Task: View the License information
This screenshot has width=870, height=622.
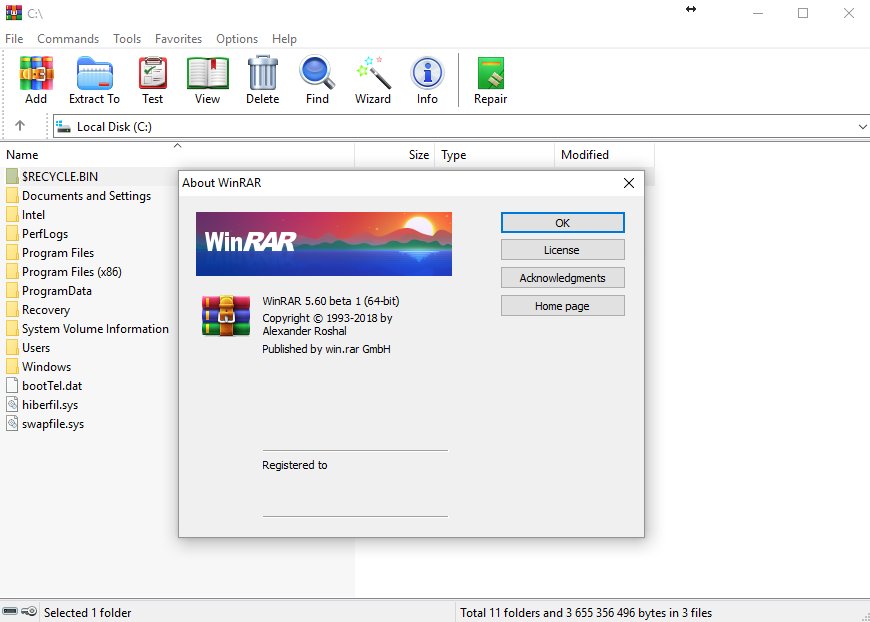Action: pyautogui.click(x=562, y=249)
